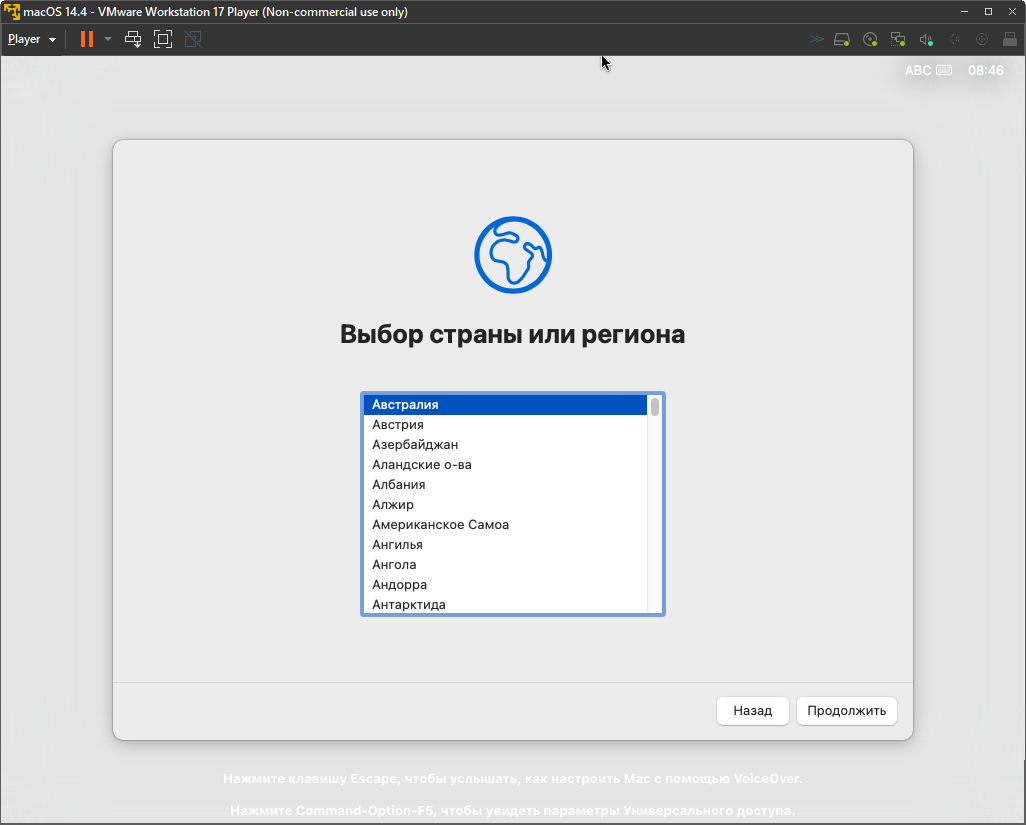Pick Андорра from the country list
This screenshot has width=1026, height=825.
pyautogui.click(x=399, y=585)
